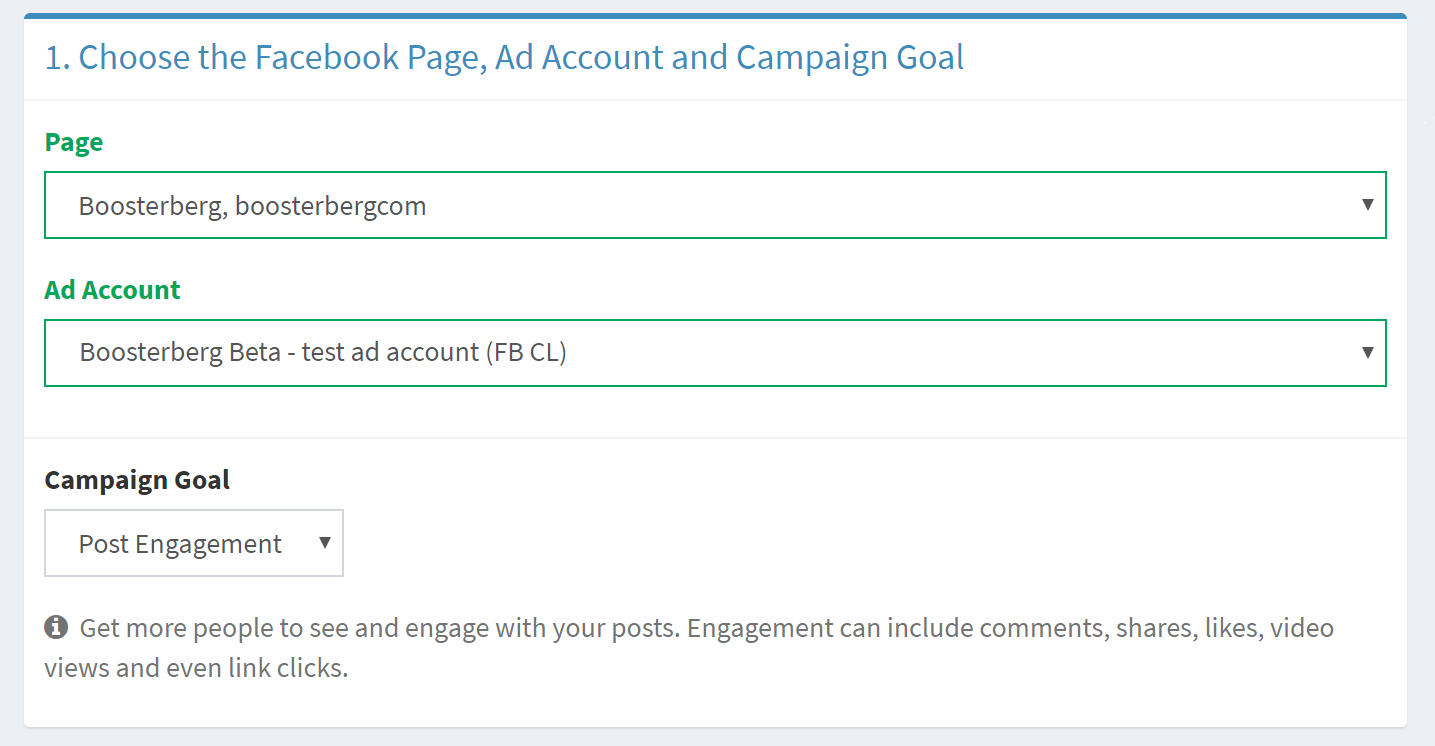Open the Ad Account dropdown
The image size is (1435, 746).
[715, 353]
